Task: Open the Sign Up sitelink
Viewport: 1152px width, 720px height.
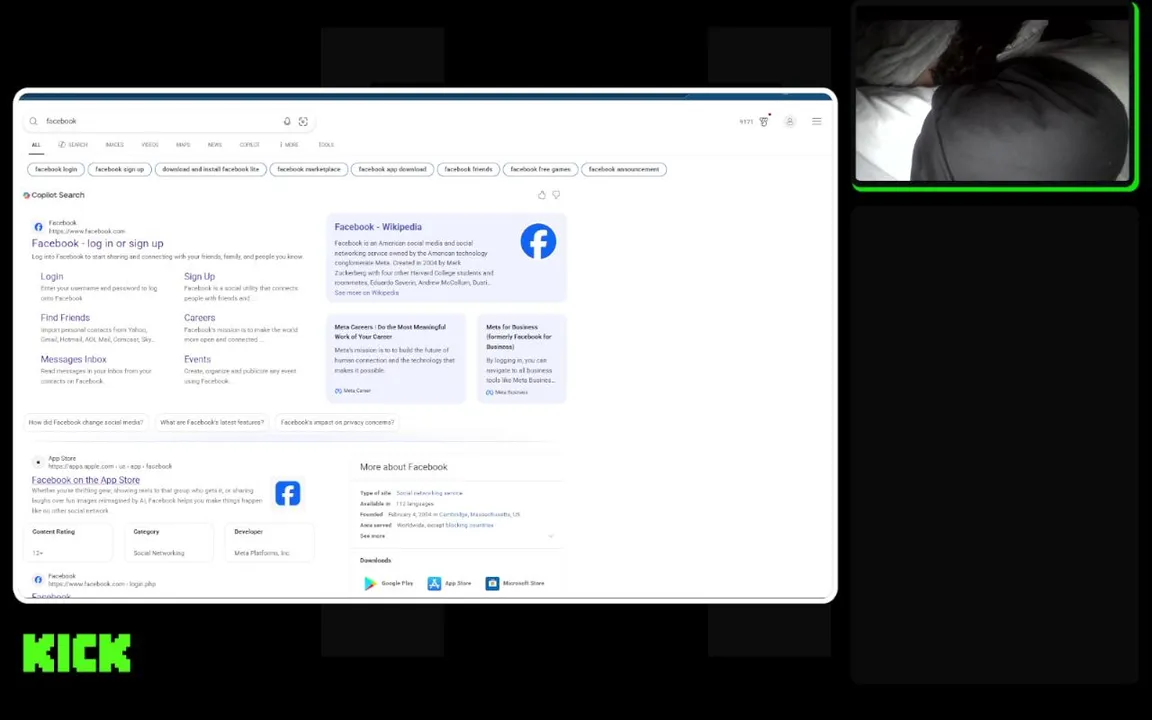Action: coord(199,276)
